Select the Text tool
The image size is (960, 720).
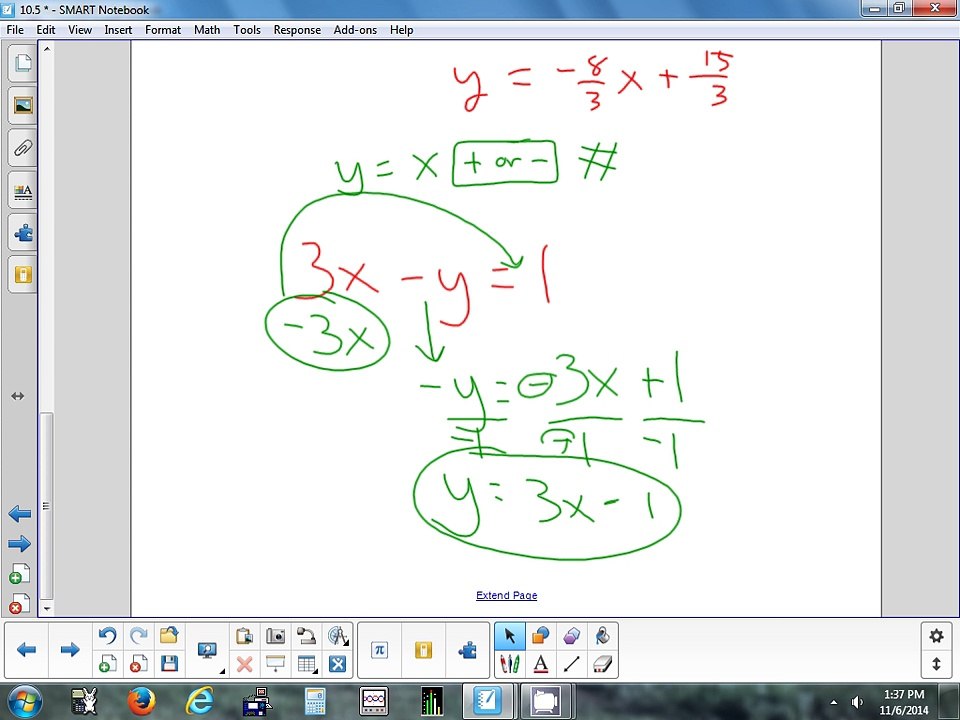tap(540, 664)
